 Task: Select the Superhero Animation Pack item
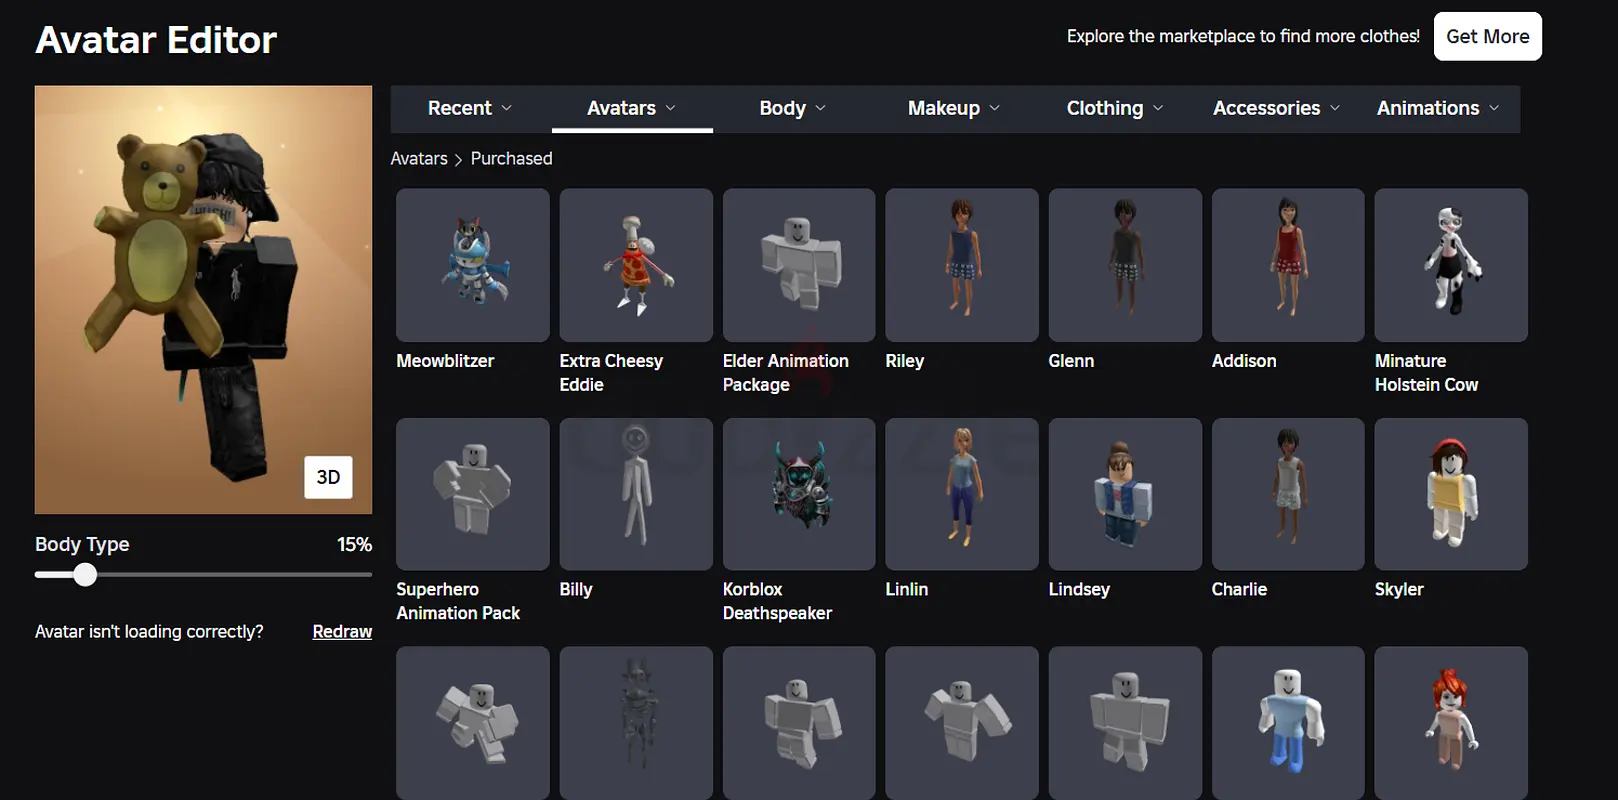tap(472, 494)
